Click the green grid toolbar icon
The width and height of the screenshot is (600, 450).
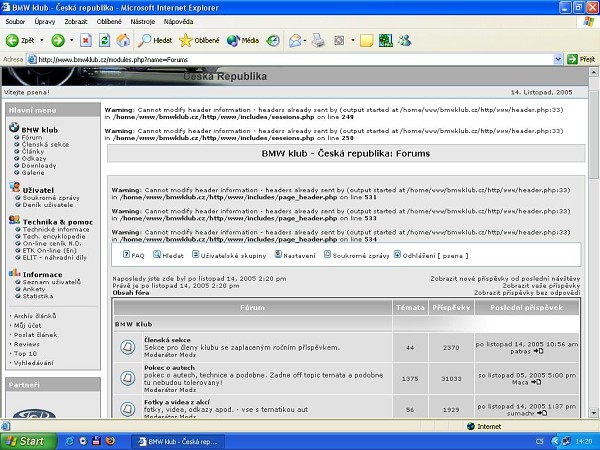click(x=385, y=40)
